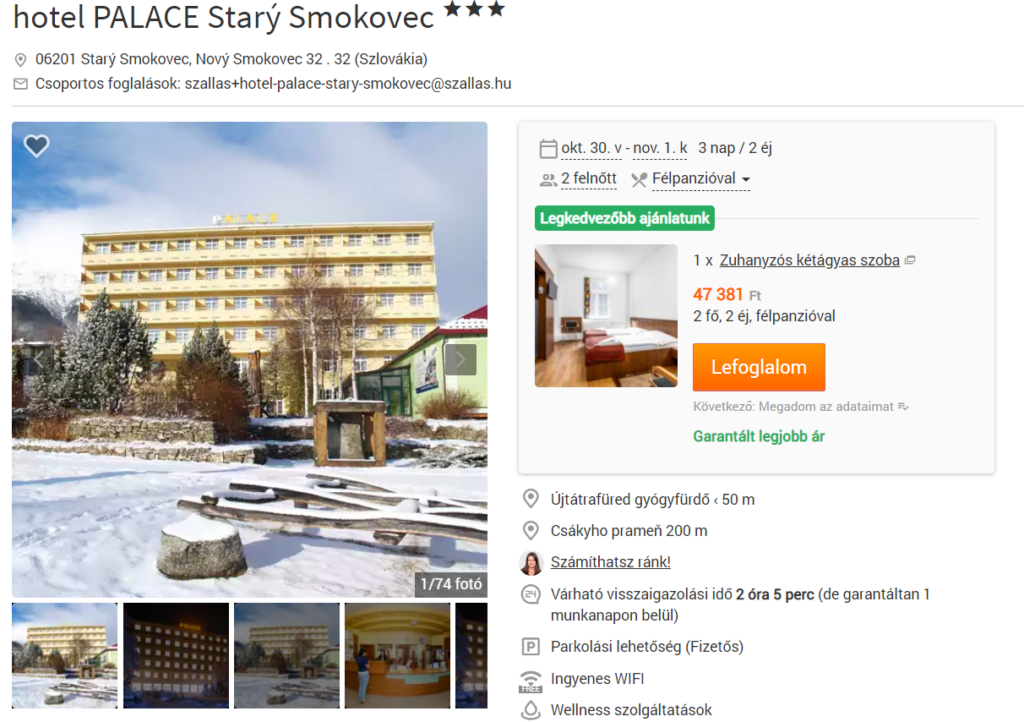Click the calendar icon beside dates

pos(548,149)
